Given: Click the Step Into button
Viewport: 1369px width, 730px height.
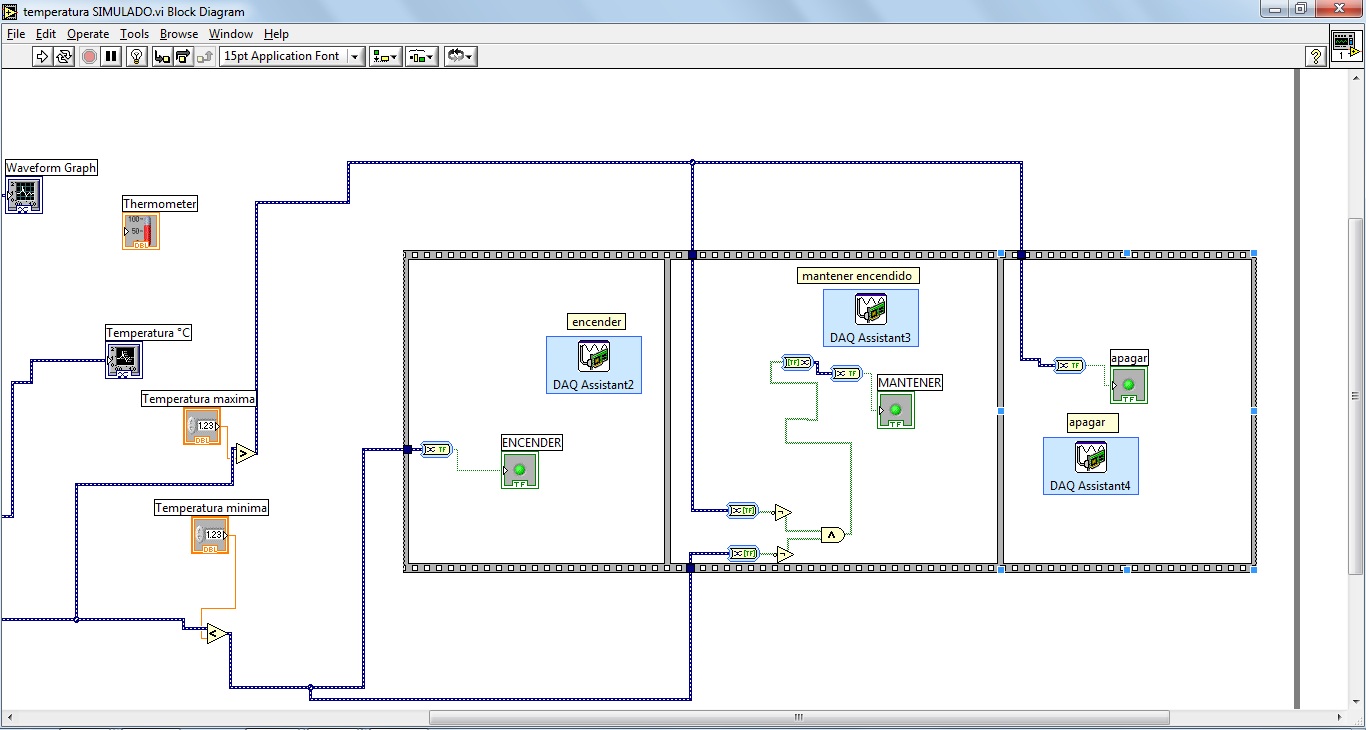Looking at the screenshot, I should point(162,56).
